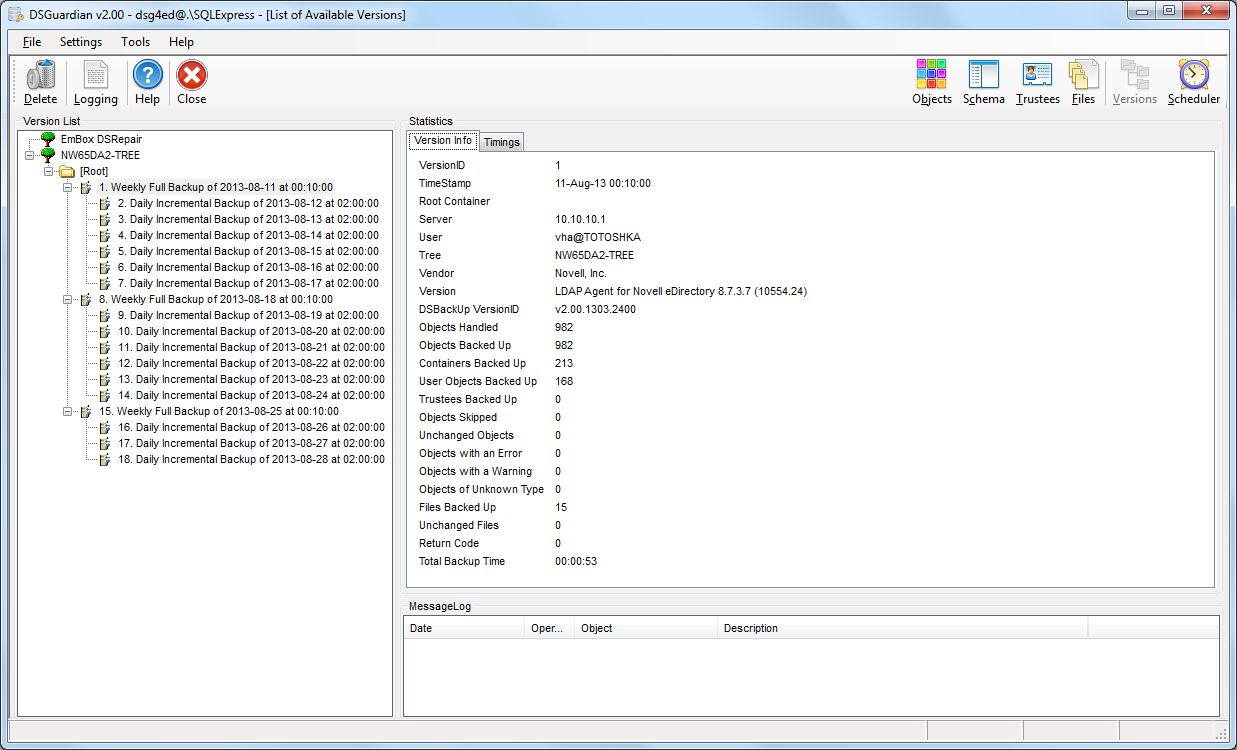Click backup icon of version 1 Weekly Full

coord(86,187)
